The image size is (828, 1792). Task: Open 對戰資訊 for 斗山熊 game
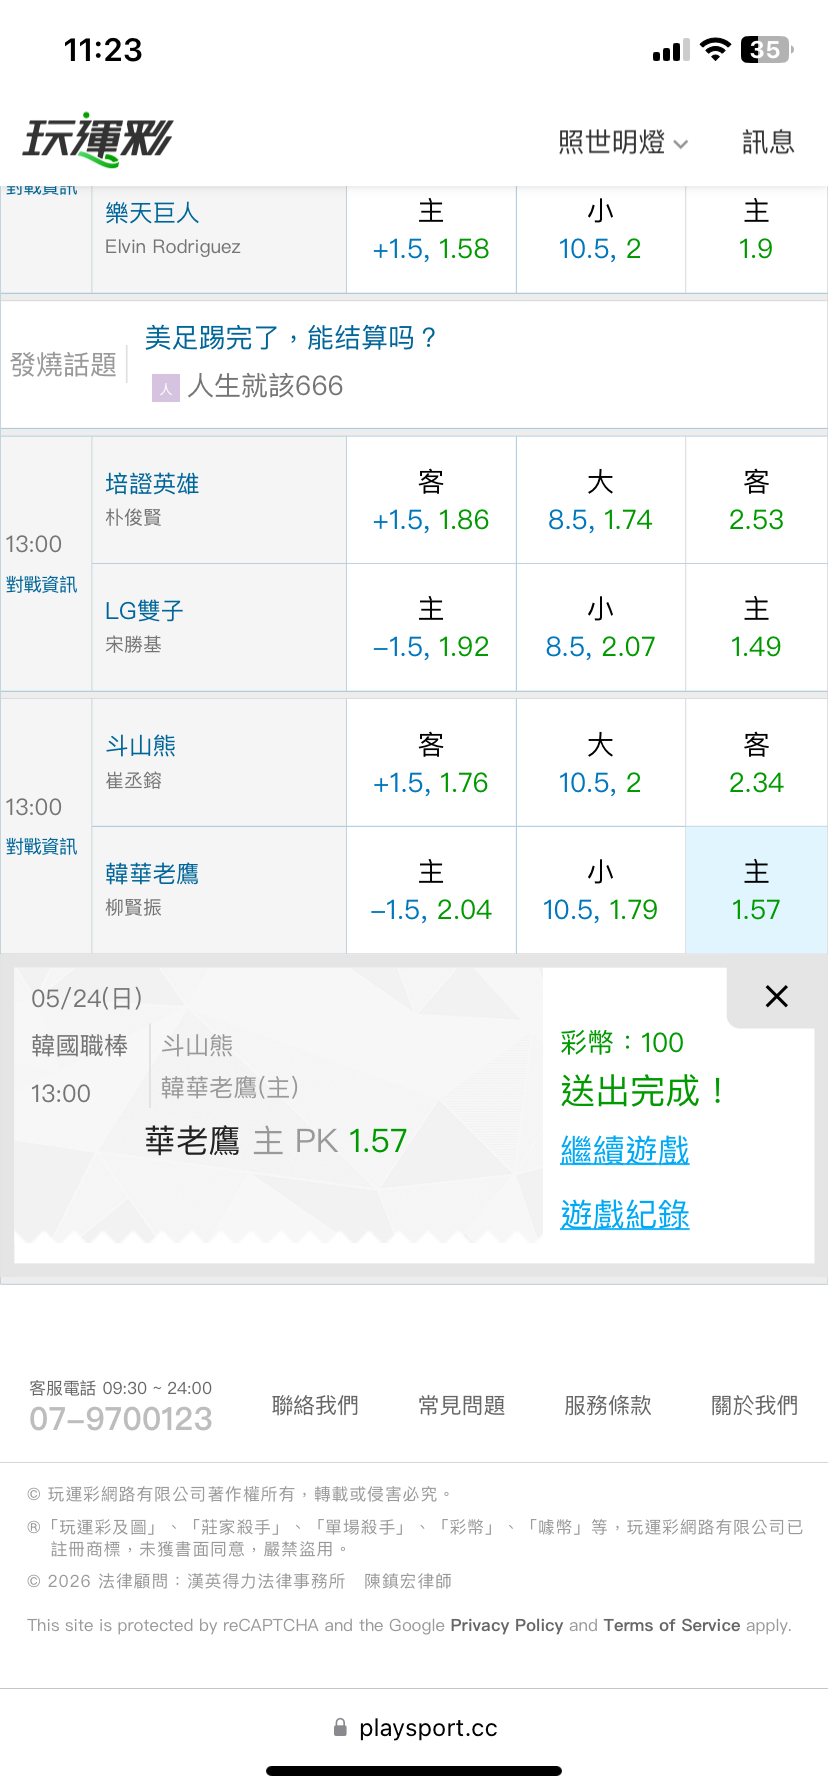point(41,847)
